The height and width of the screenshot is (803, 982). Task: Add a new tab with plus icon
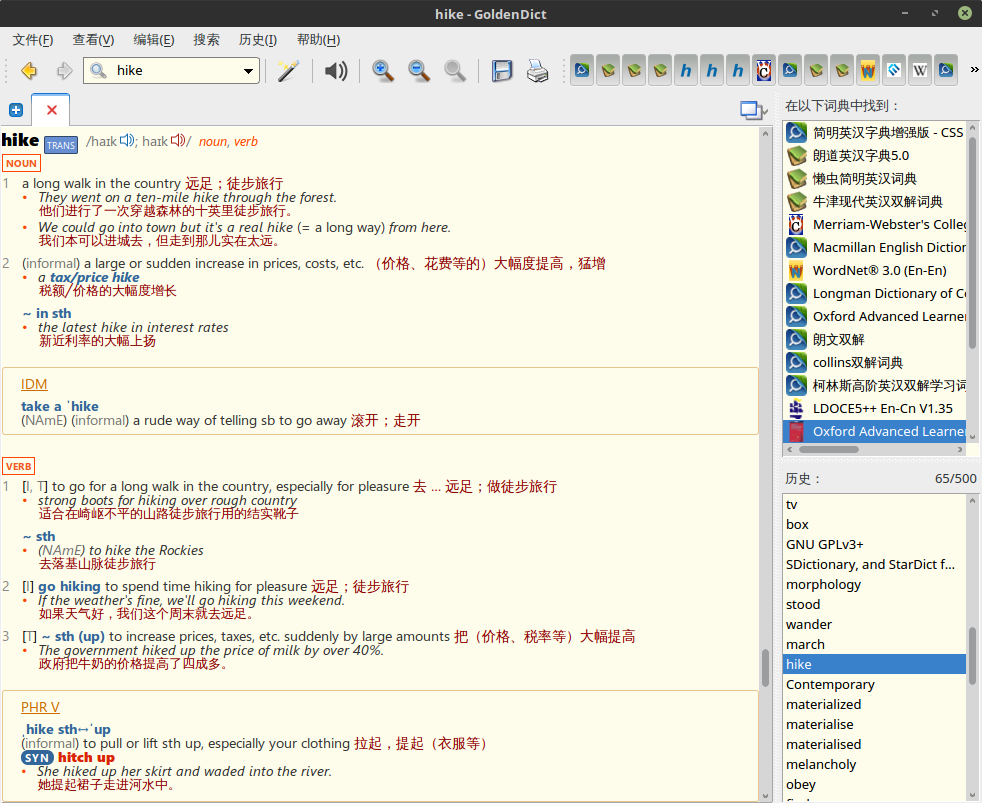[16, 110]
